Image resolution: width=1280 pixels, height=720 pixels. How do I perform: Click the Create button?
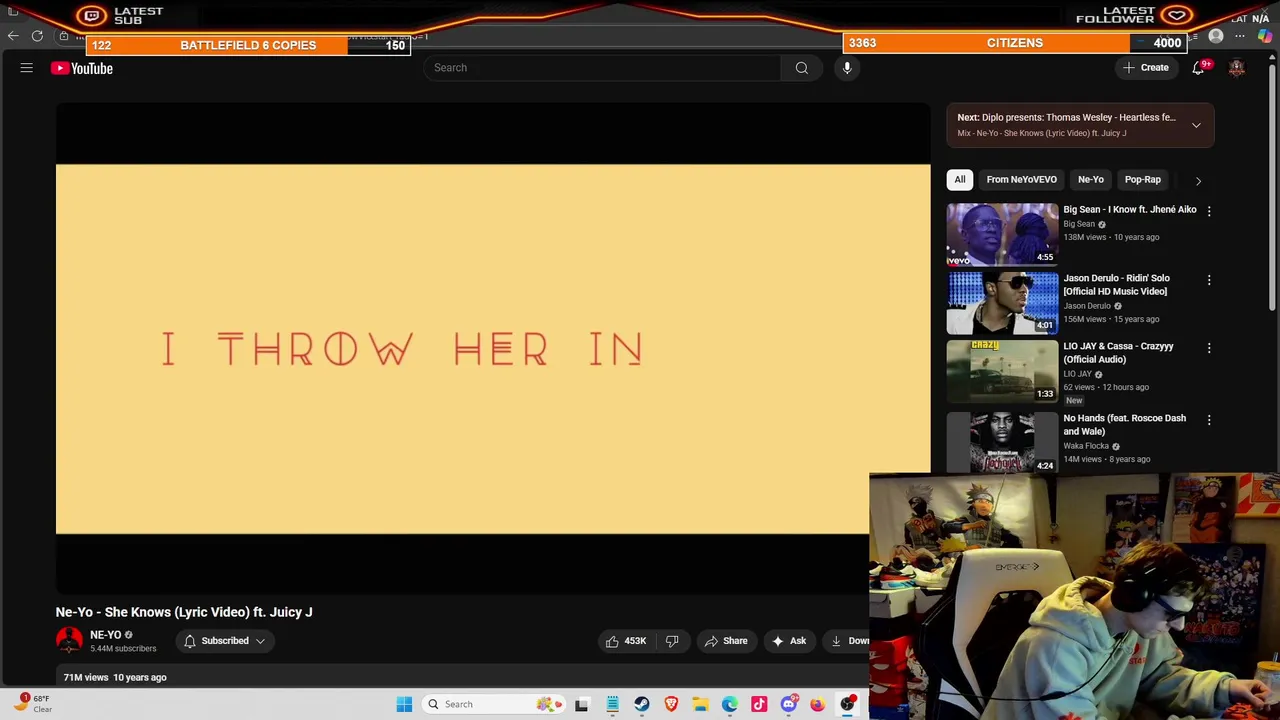click(x=1146, y=68)
